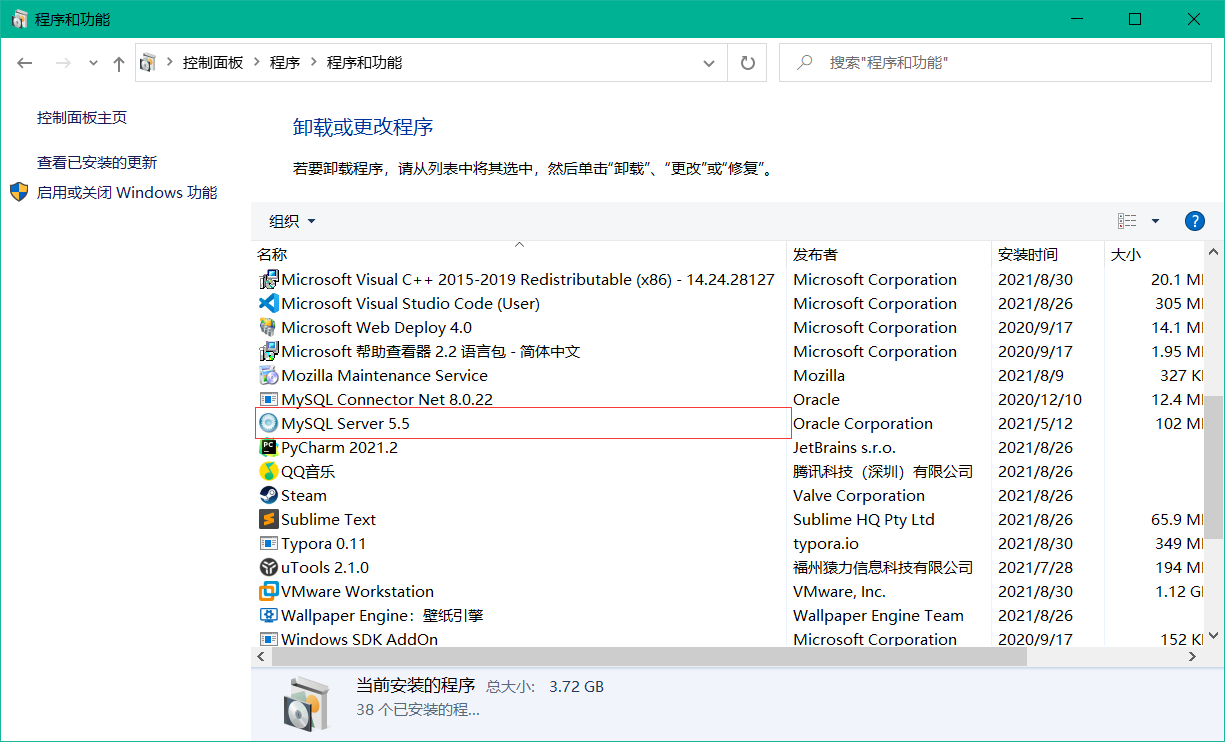Click the vertical scrollbar up arrow
The image size is (1225, 742).
click(x=1213, y=253)
